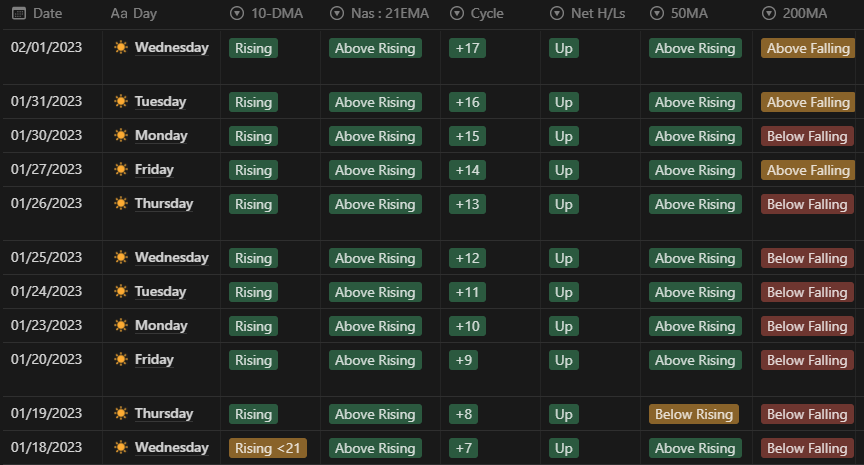Click sun icon in the 01/26/2023 row
Viewport: 864px width, 465px height.
pos(121,203)
